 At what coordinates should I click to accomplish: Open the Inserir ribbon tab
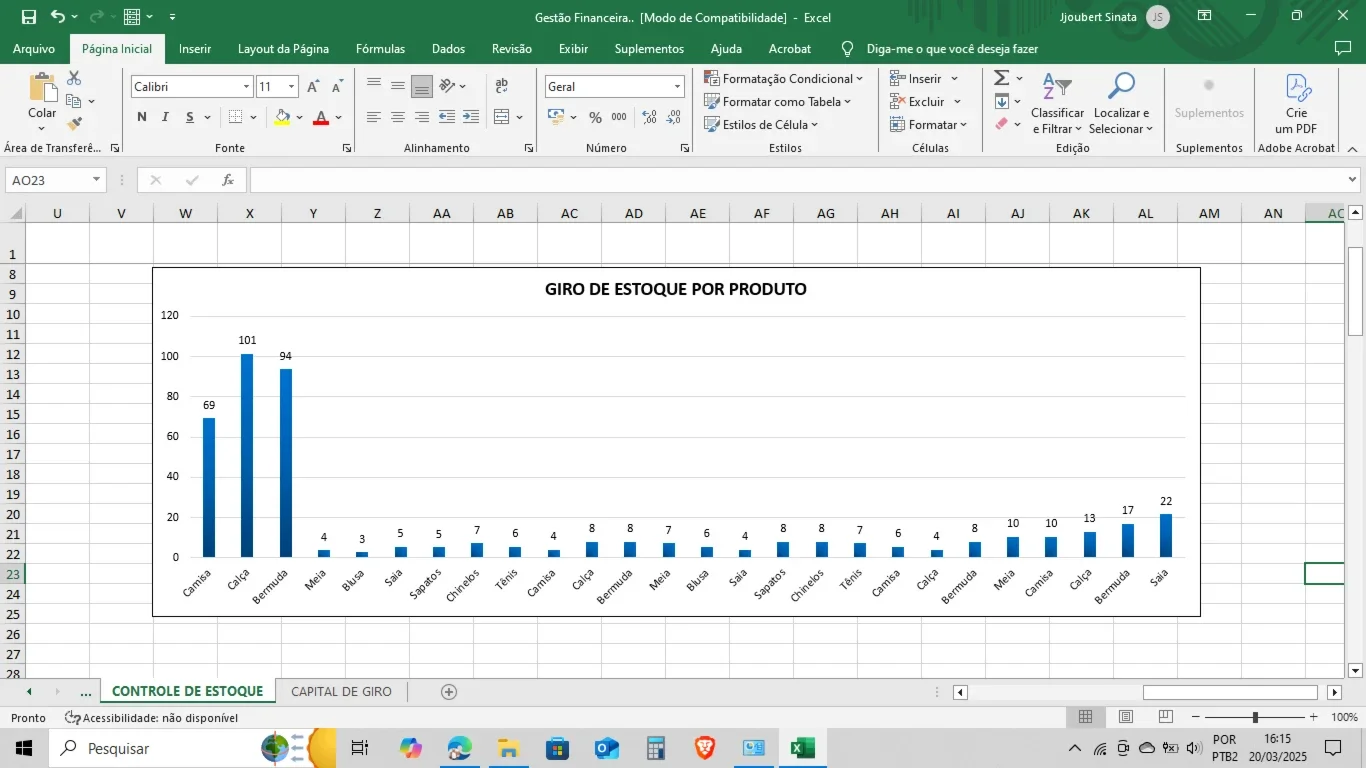[195, 48]
